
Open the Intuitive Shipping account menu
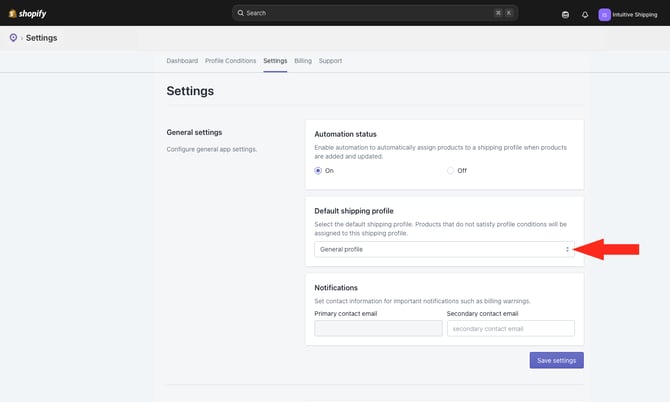[628, 15]
